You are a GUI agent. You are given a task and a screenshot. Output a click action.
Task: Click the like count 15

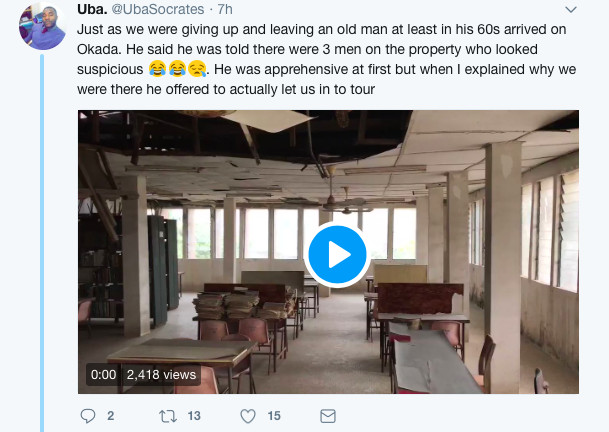point(273,415)
